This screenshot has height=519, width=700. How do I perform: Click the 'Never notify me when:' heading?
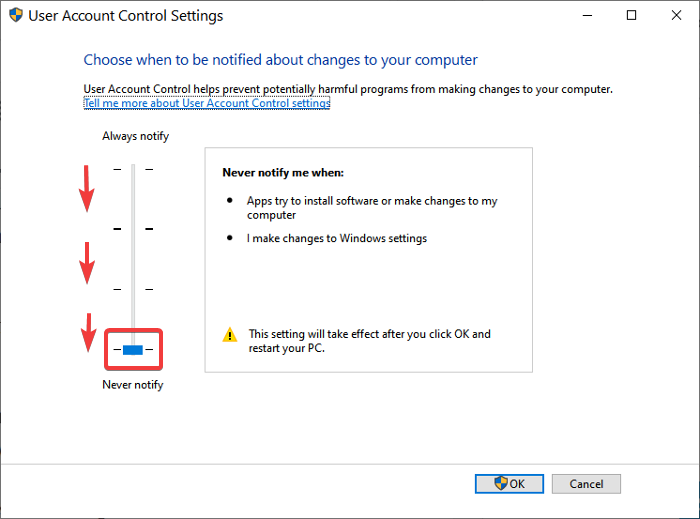pos(281,173)
